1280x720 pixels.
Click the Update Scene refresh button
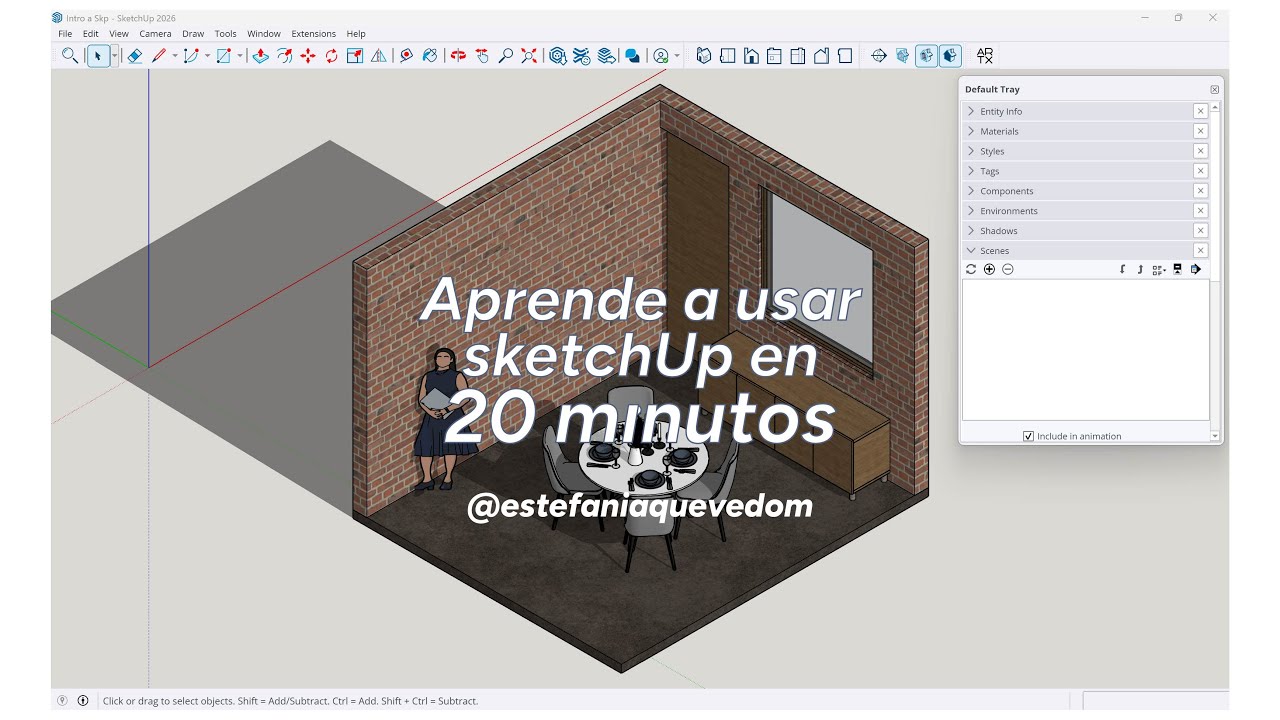tap(971, 269)
